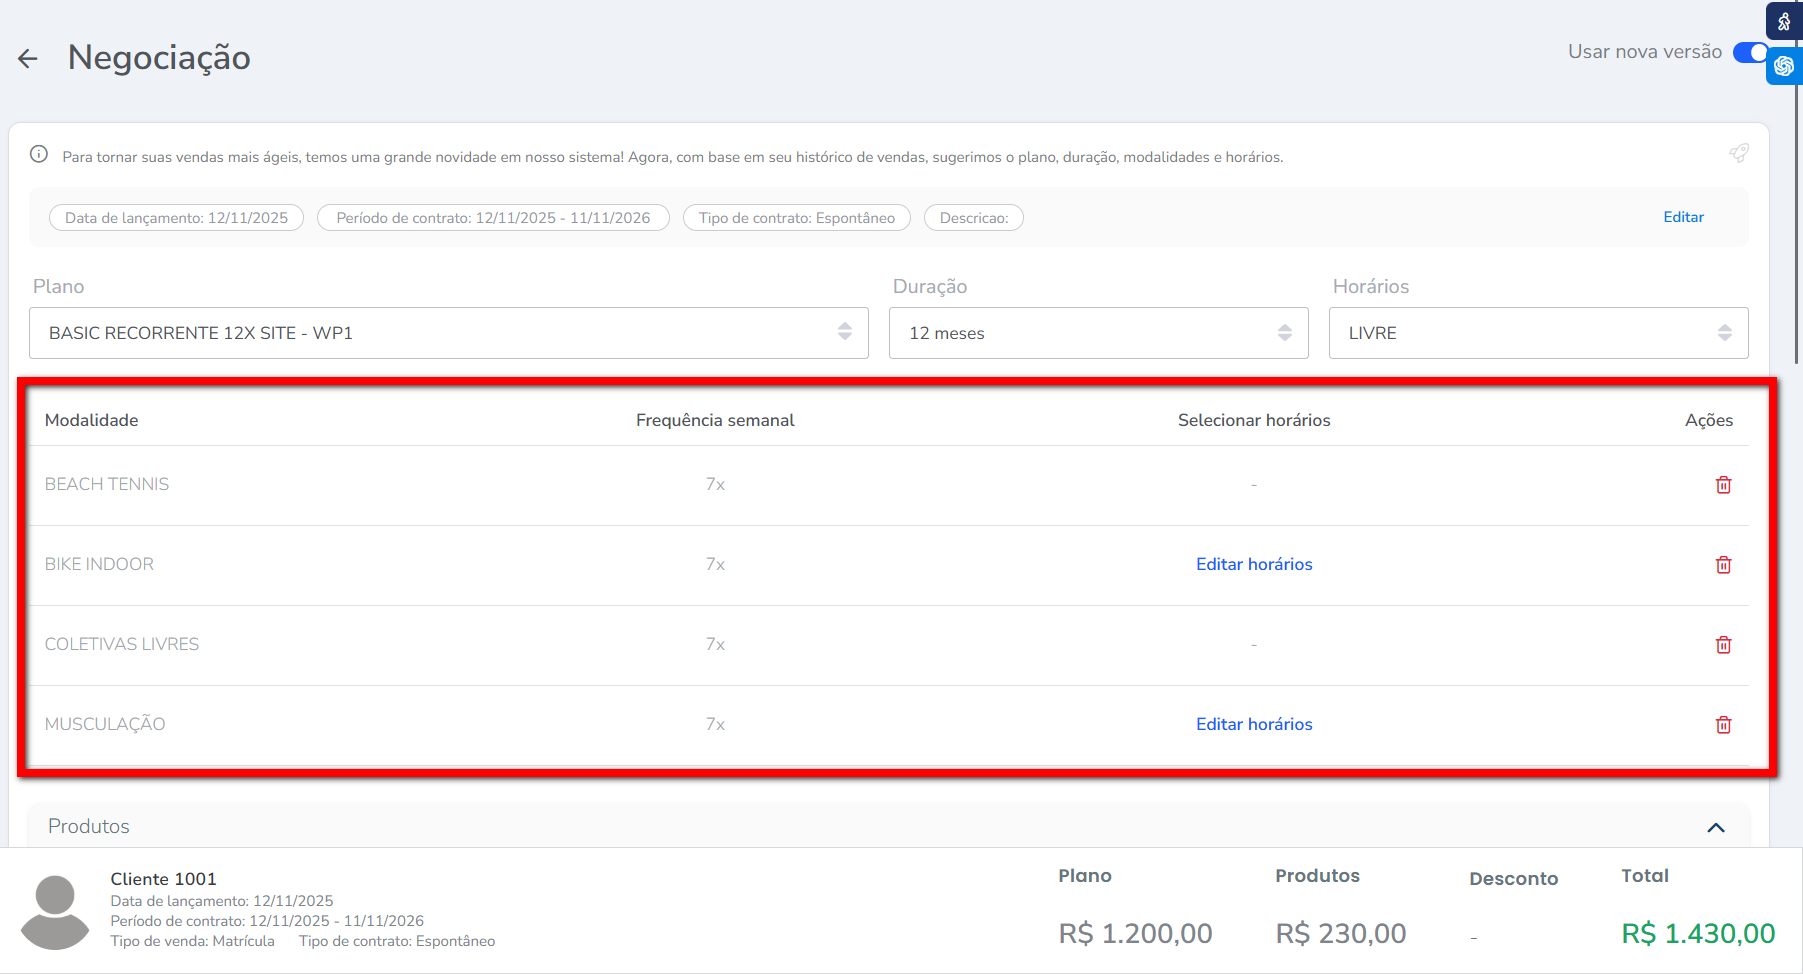The height and width of the screenshot is (974, 1803).
Task: Click Editar horários for MUSCULAÇÃO
Action: click(x=1254, y=724)
